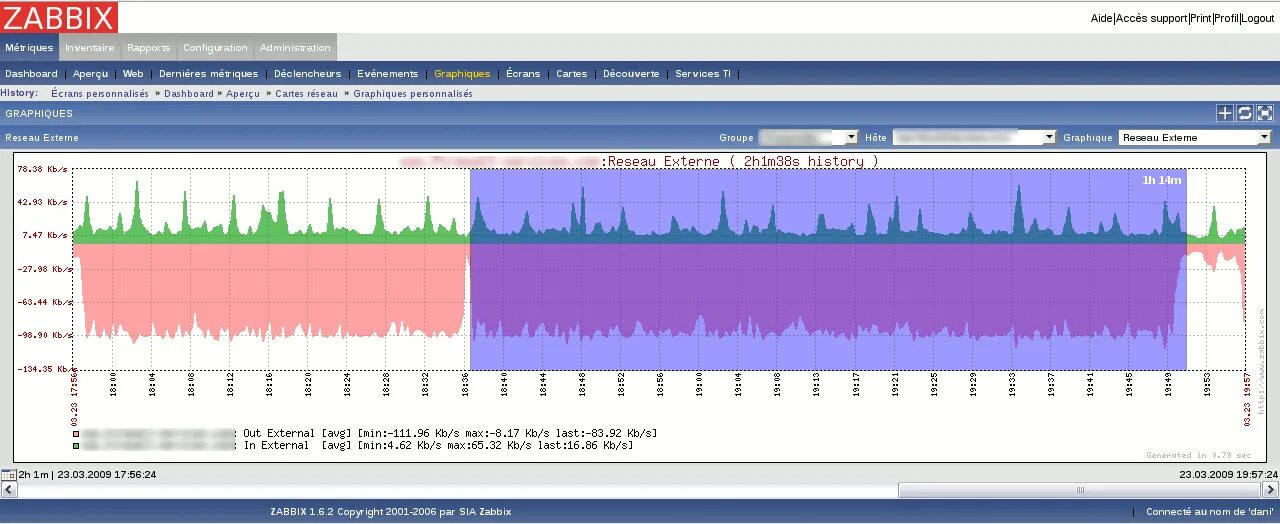Image resolution: width=1280 pixels, height=524 pixels.
Task: Toggle fullscreen mode icon
Action: 1265,113
